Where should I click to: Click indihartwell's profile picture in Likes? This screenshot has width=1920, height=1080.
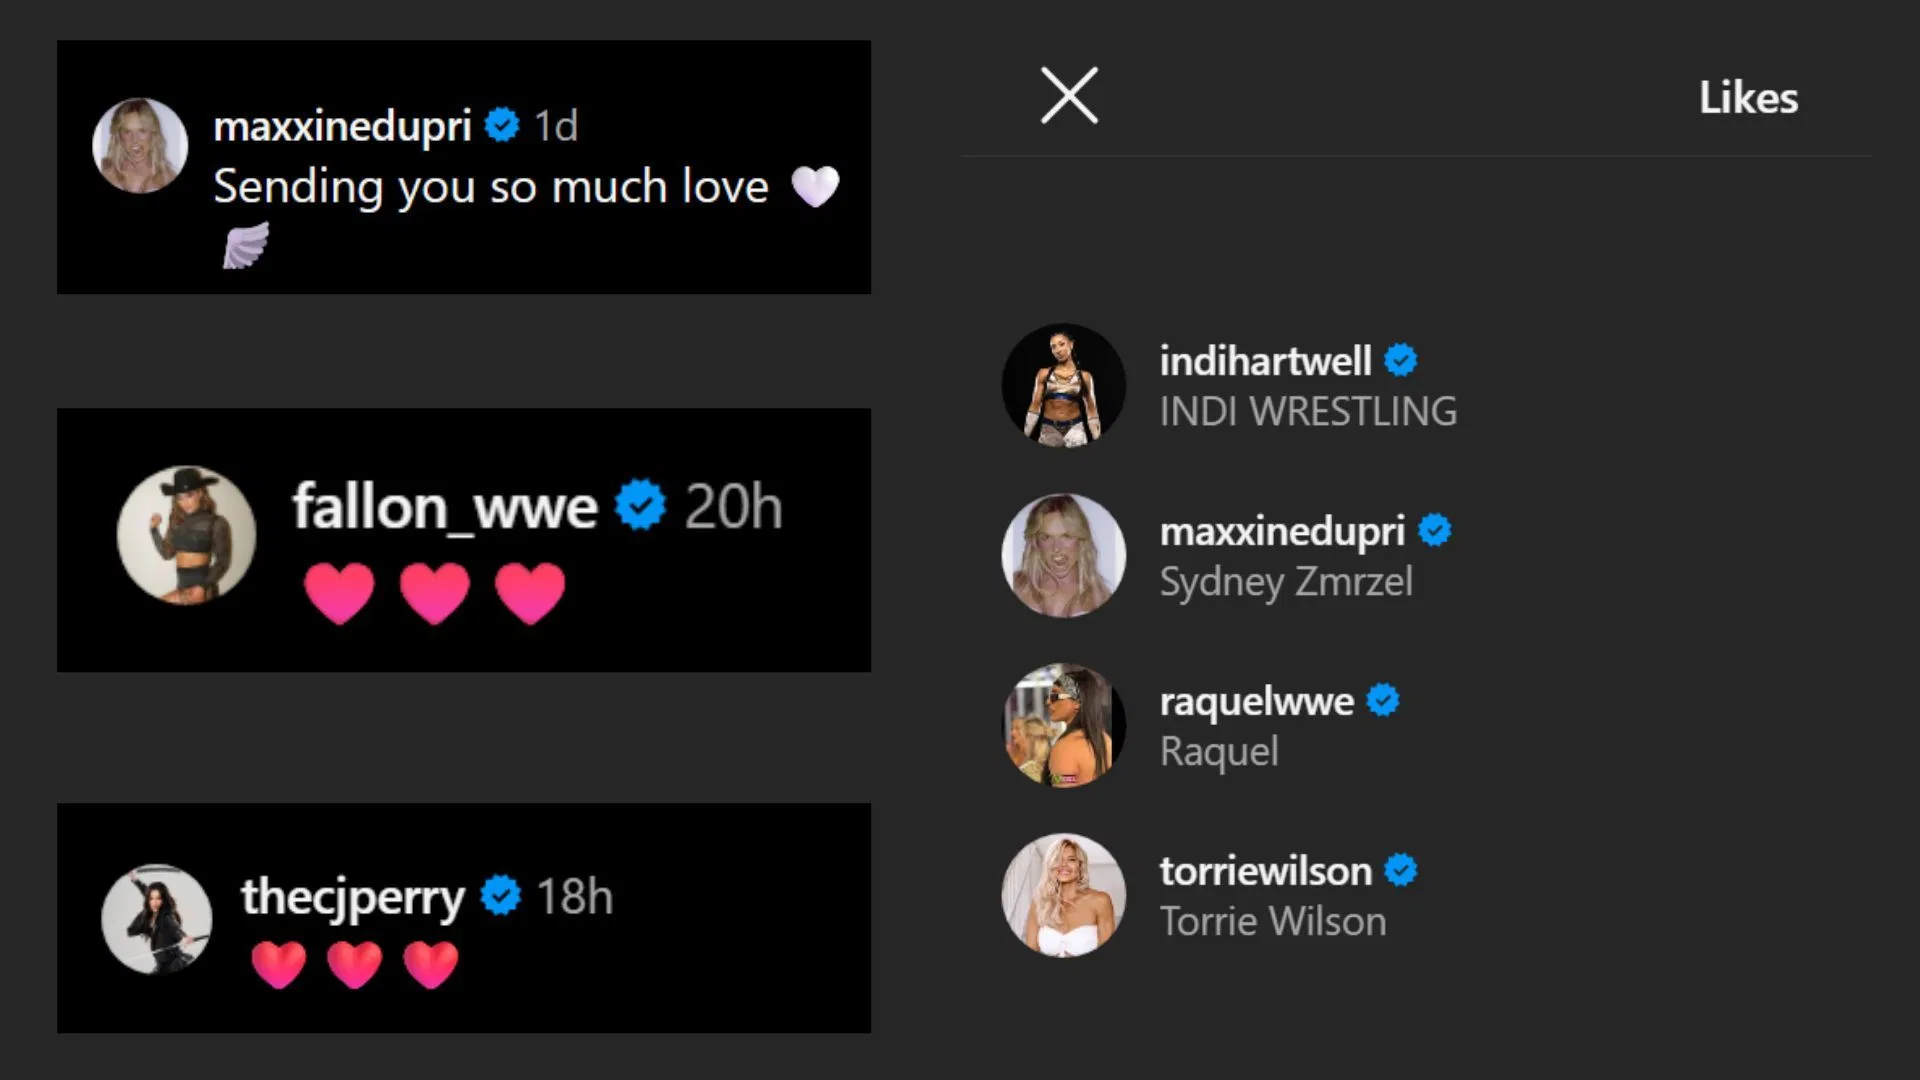(1064, 385)
